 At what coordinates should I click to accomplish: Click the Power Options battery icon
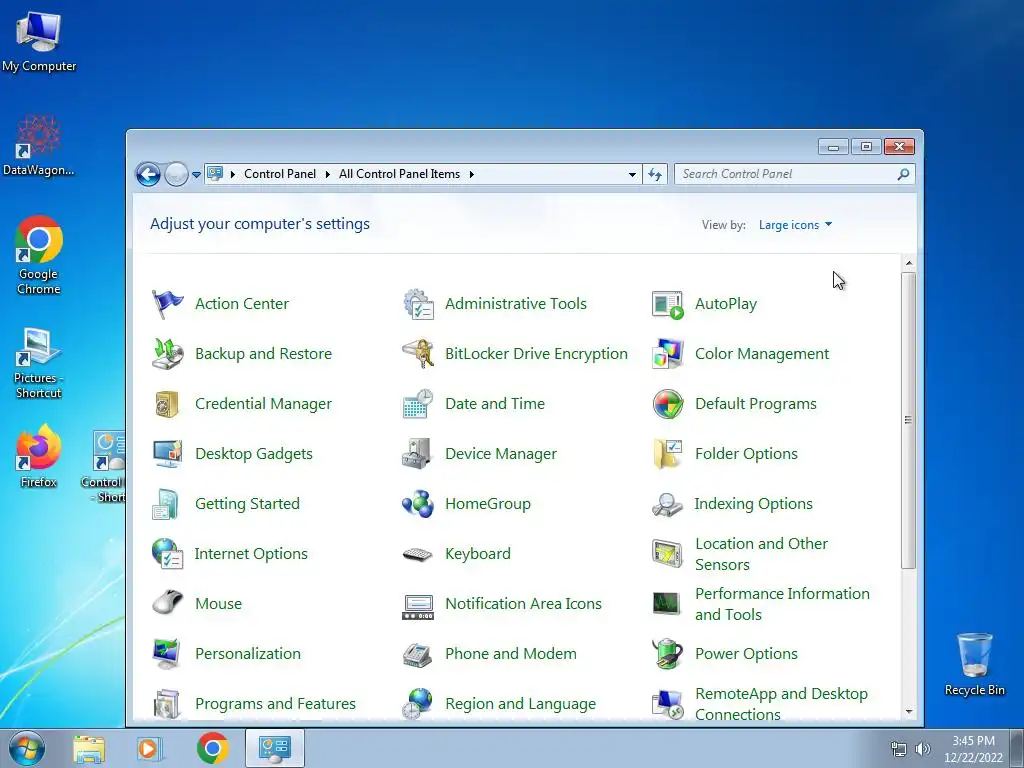tap(667, 654)
